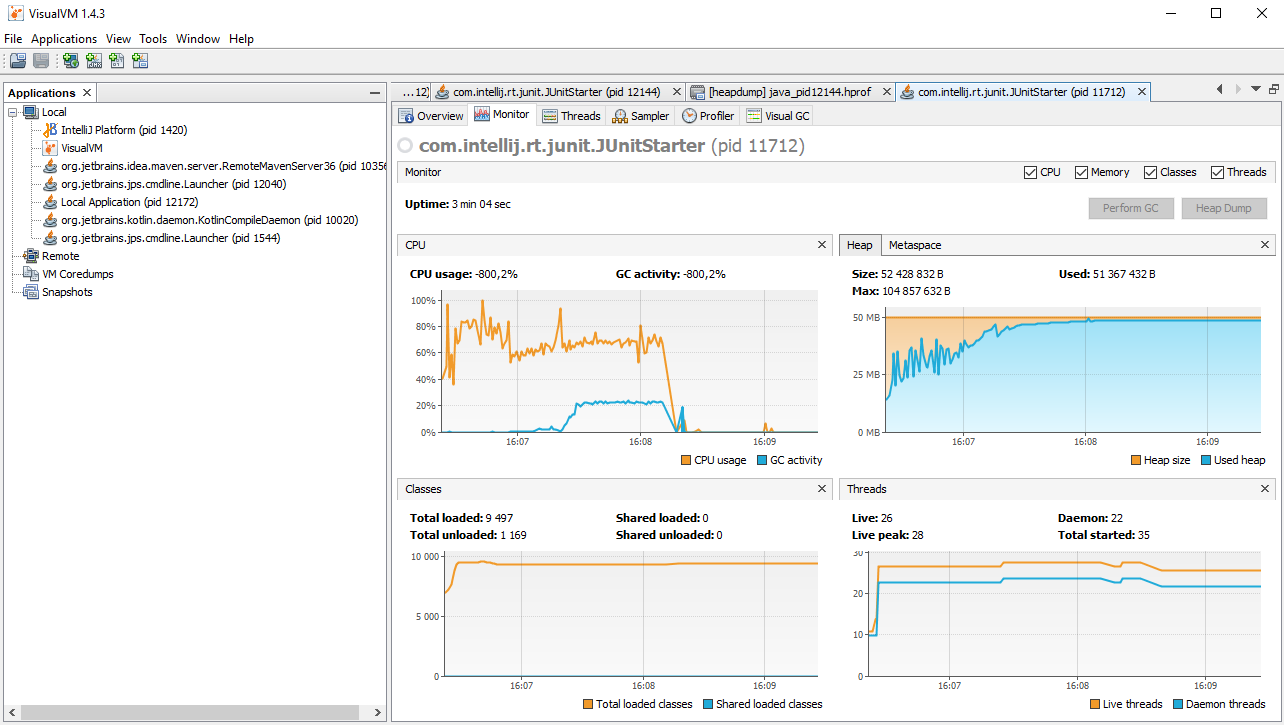Select the VM Coredumps tree row
The width and height of the screenshot is (1284, 725).
(68, 274)
